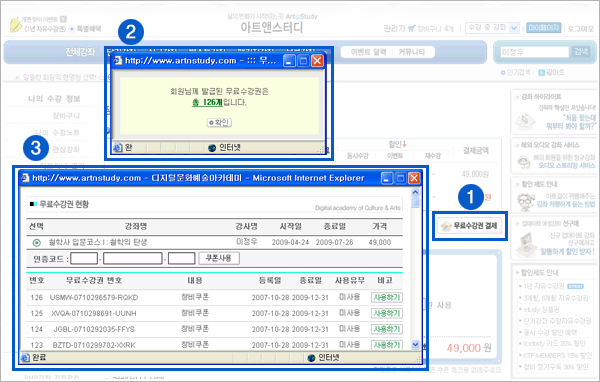Open the 총 126개 link in popup
600x382 pixels.
207,102
